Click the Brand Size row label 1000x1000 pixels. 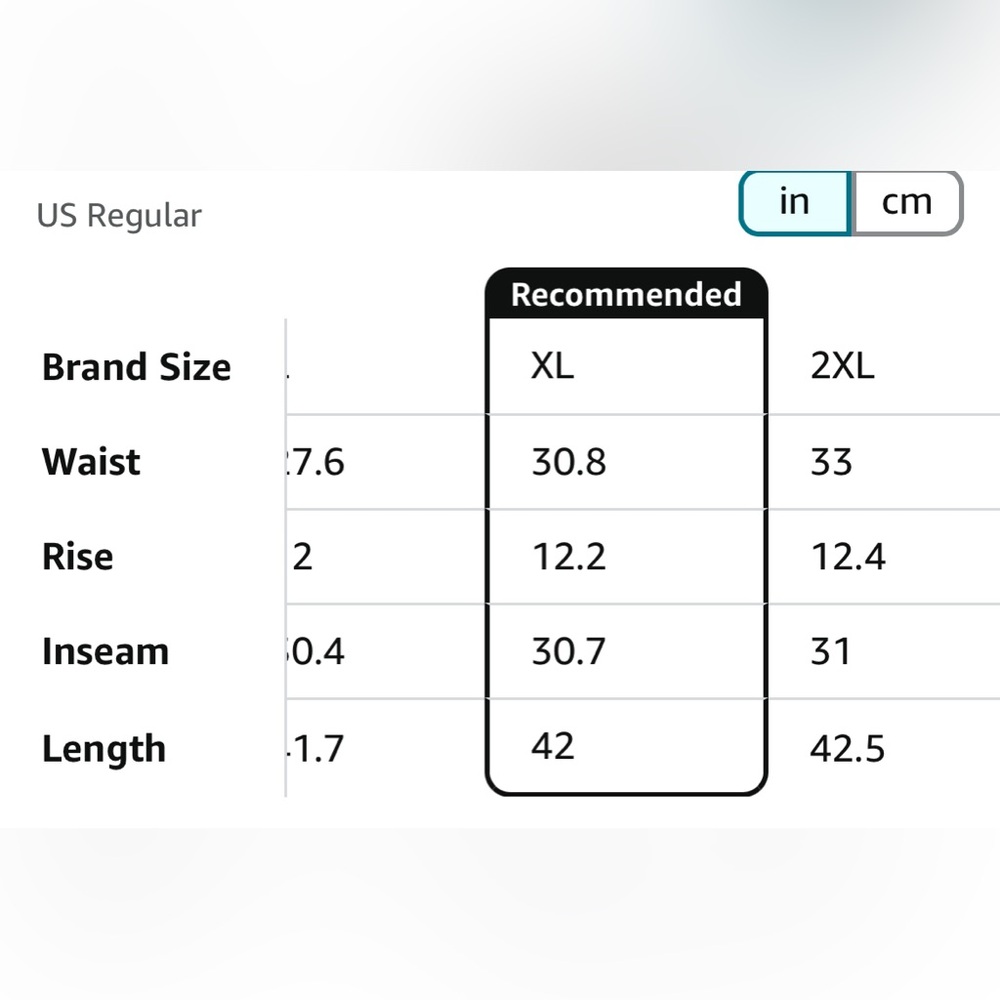(x=136, y=367)
